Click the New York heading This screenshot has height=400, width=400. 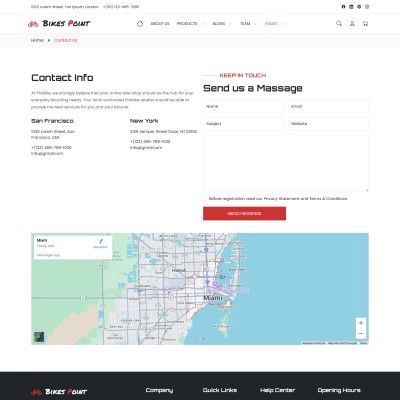point(144,121)
